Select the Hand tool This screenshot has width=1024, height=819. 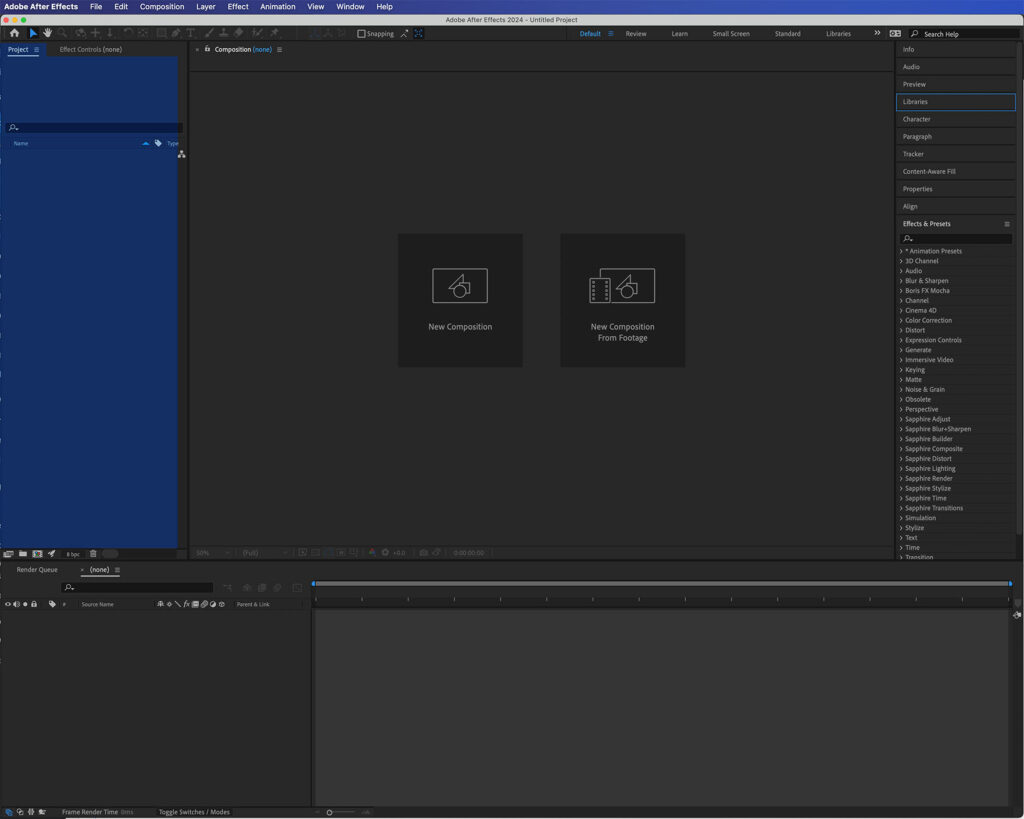(x=48, y=33)
